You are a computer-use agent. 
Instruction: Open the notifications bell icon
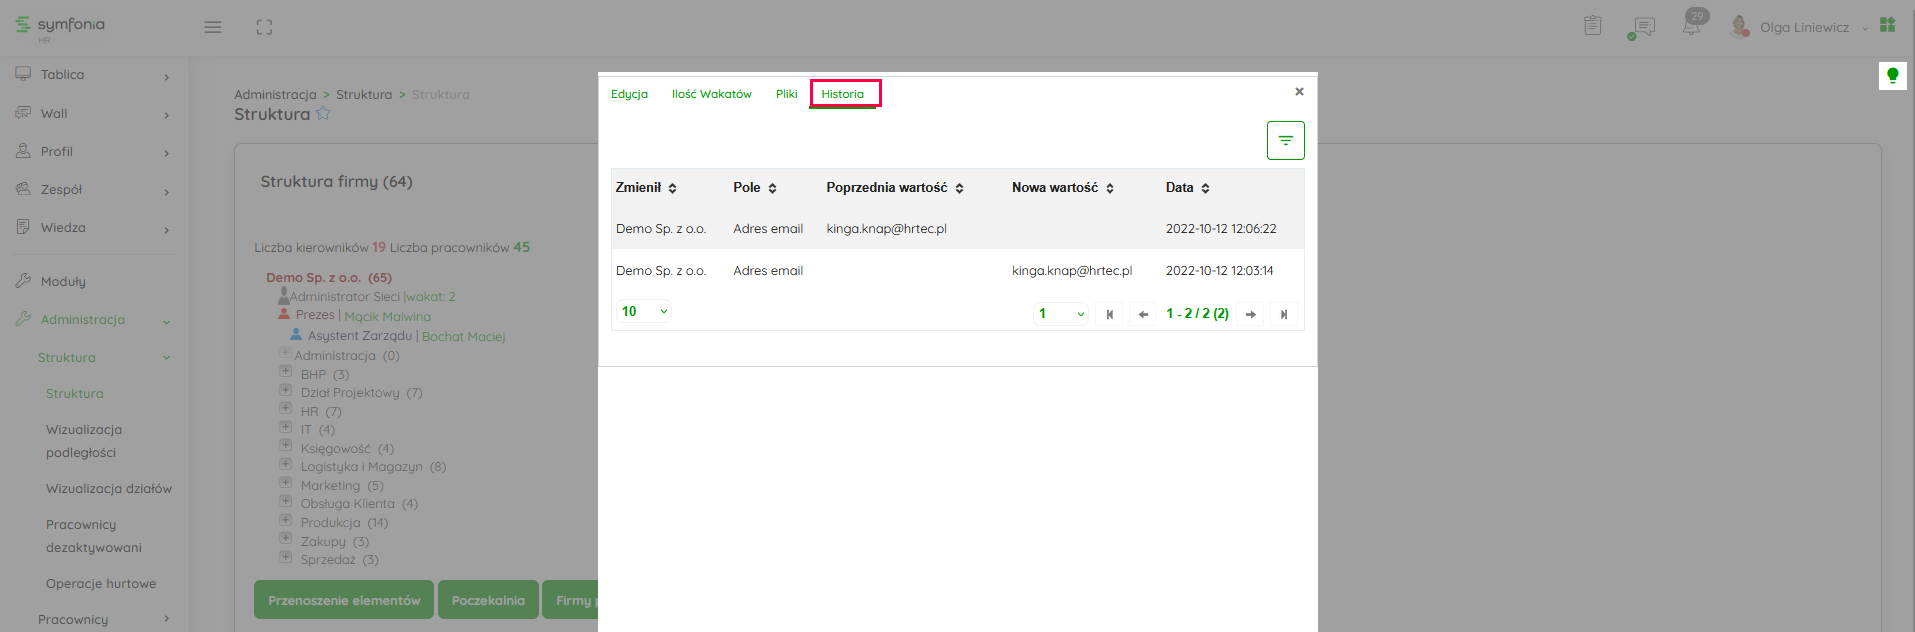click(1692, 26)
